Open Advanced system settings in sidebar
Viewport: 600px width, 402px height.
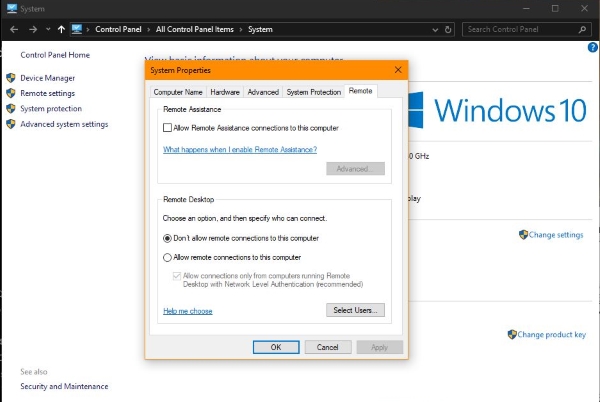pos(64,124)
